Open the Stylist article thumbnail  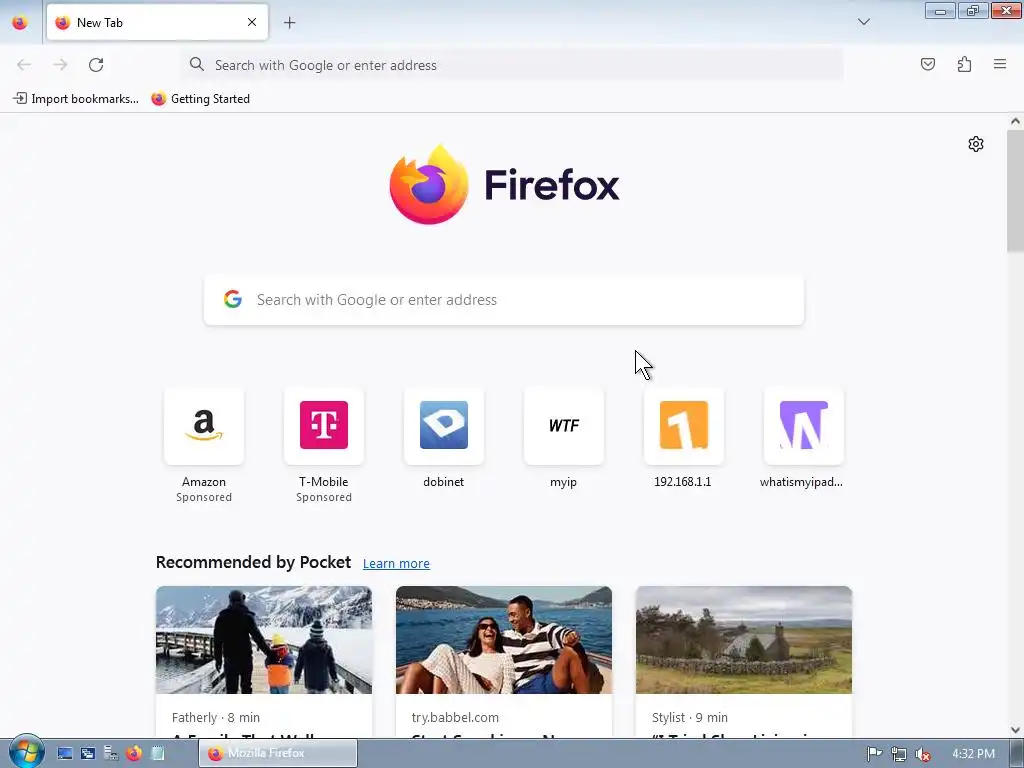744,640
